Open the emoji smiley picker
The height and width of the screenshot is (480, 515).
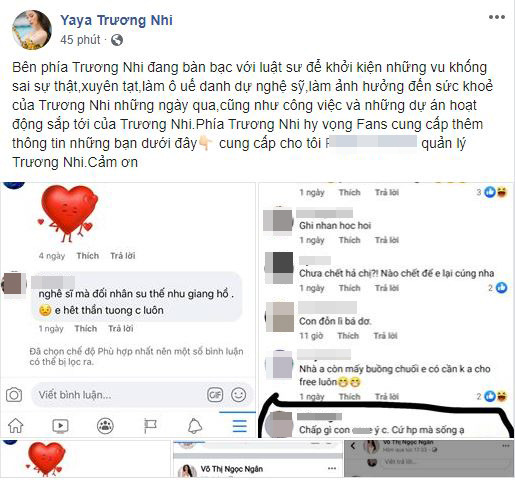[238, 395]
